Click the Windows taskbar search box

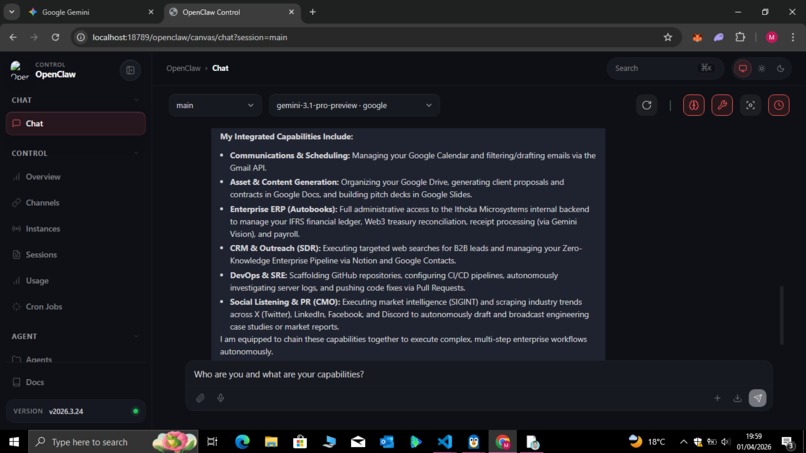coord(113,442)
